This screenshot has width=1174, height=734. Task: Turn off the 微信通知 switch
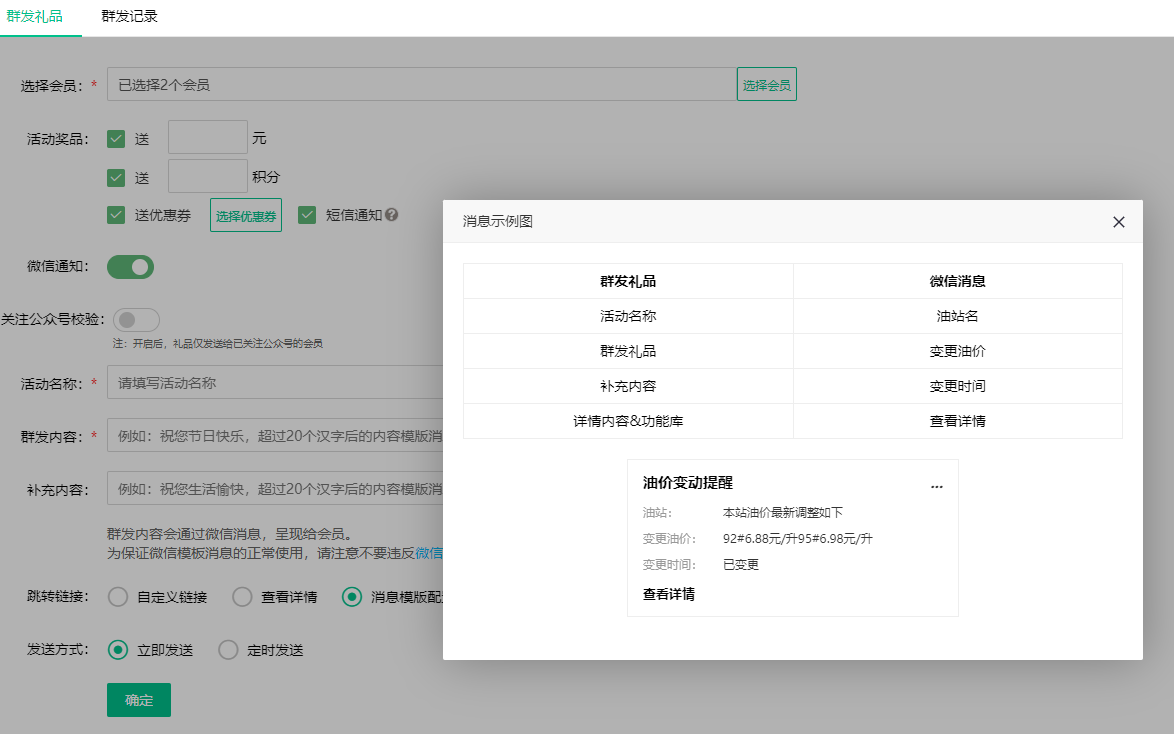(x=131, y=267)
